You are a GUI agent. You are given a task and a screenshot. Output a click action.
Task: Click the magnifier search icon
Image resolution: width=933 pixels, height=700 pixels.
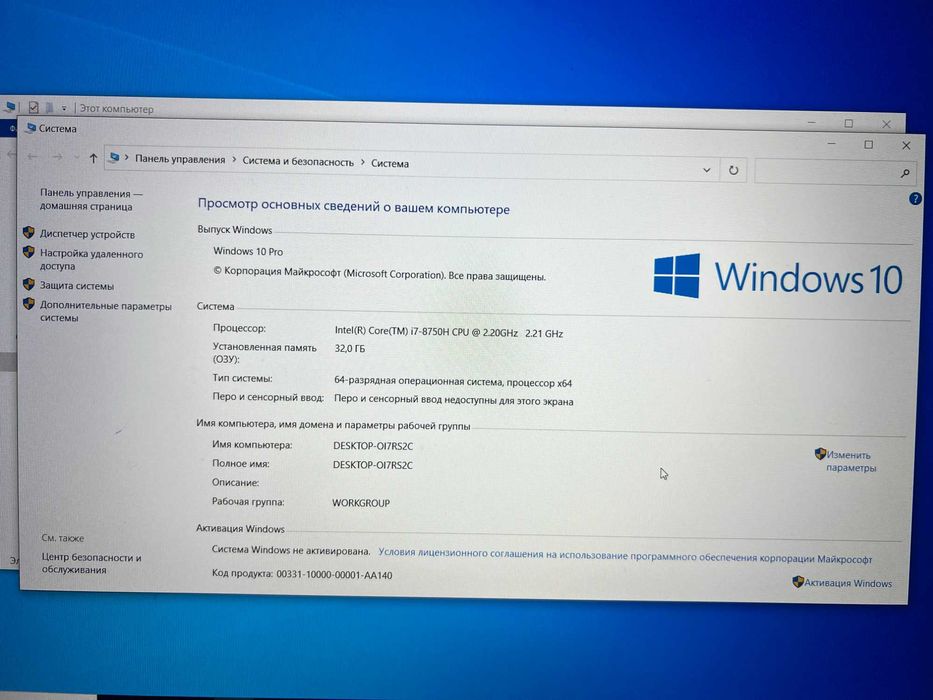pyautogui.click(x=905, y=173)
